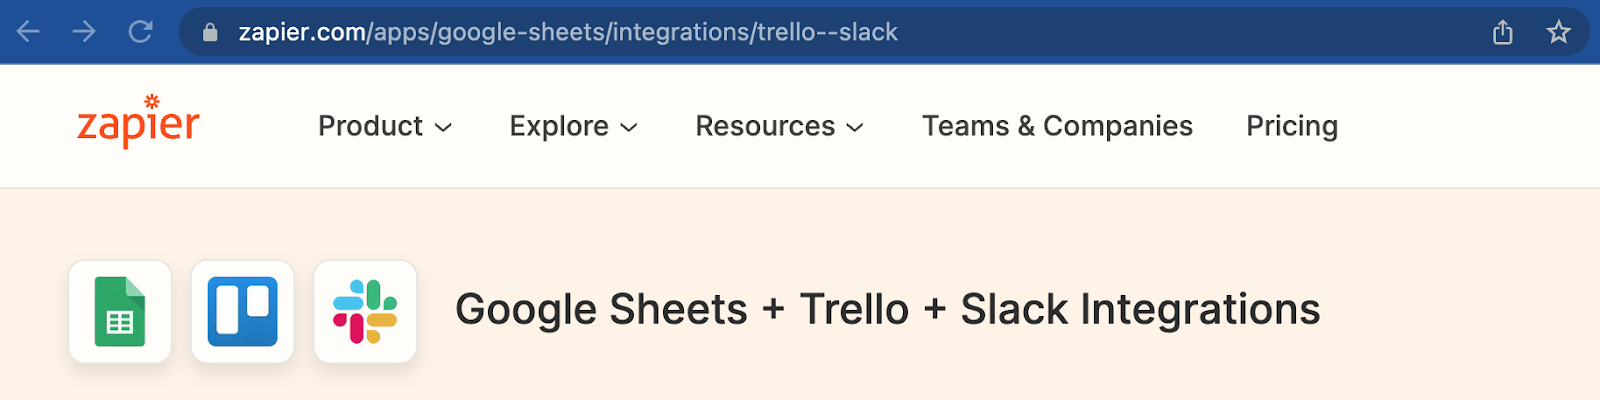Expand the chevron next to Product
The height and width of the screenshot is (400, 1600).
click(444, 127)
